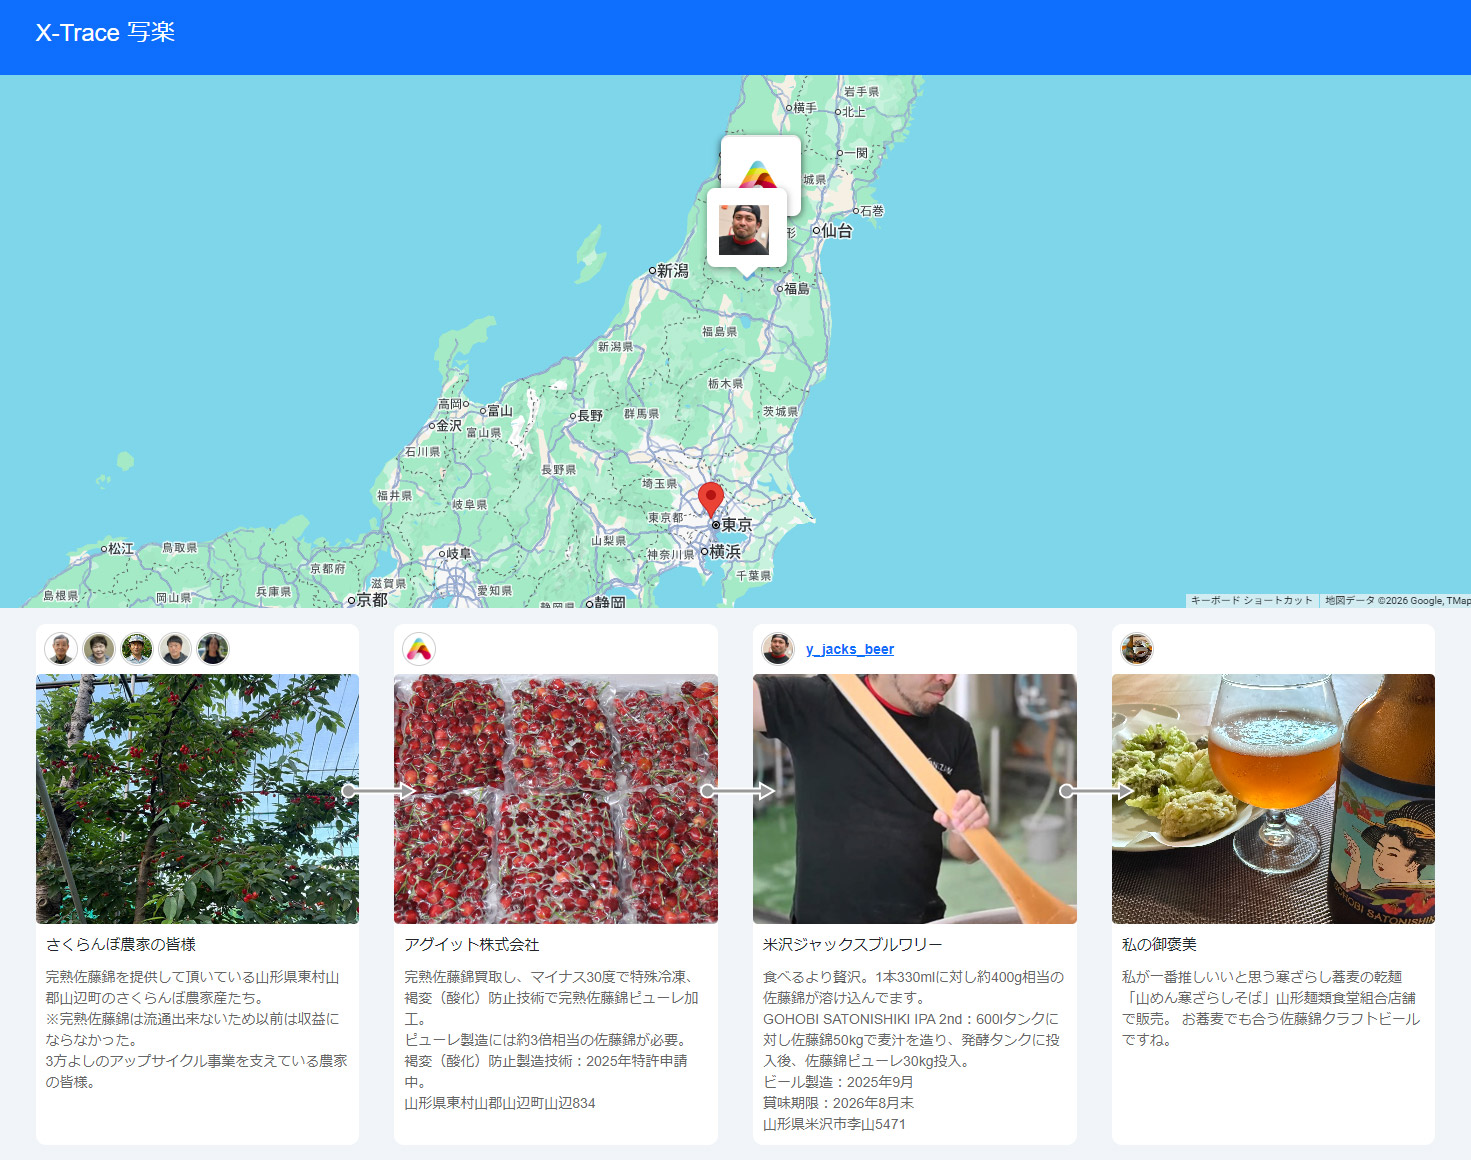Image resolution: width=1471 pixels, height=1160 pixels.
Task: Click the brewer photo marker on map
Action: pyautogui.click(x=744, y=230)
